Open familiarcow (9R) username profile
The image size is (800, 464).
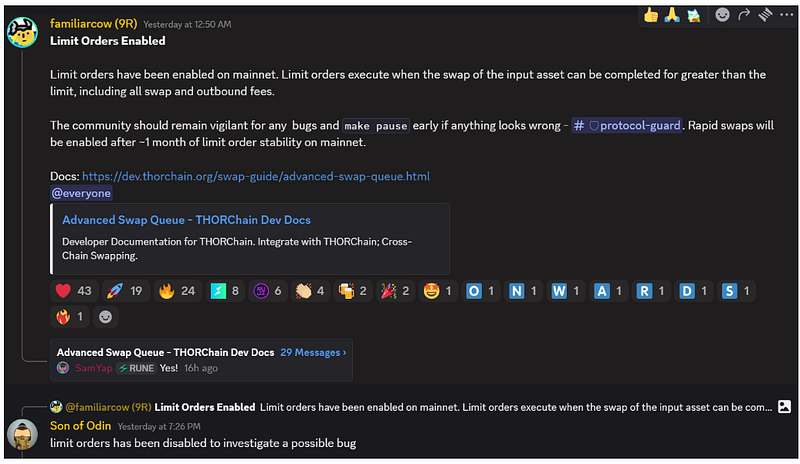(x=93, y=23)
